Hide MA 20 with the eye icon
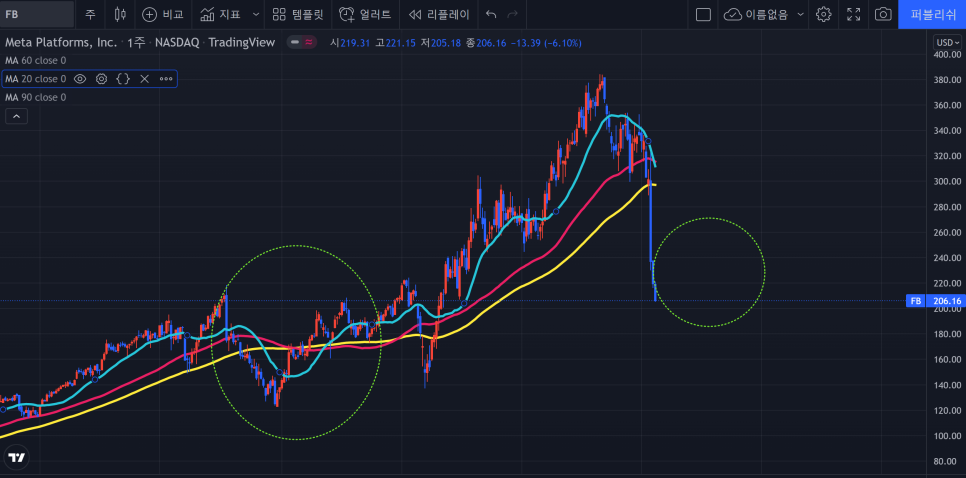The image size is (966, 478). pos(79,79)
